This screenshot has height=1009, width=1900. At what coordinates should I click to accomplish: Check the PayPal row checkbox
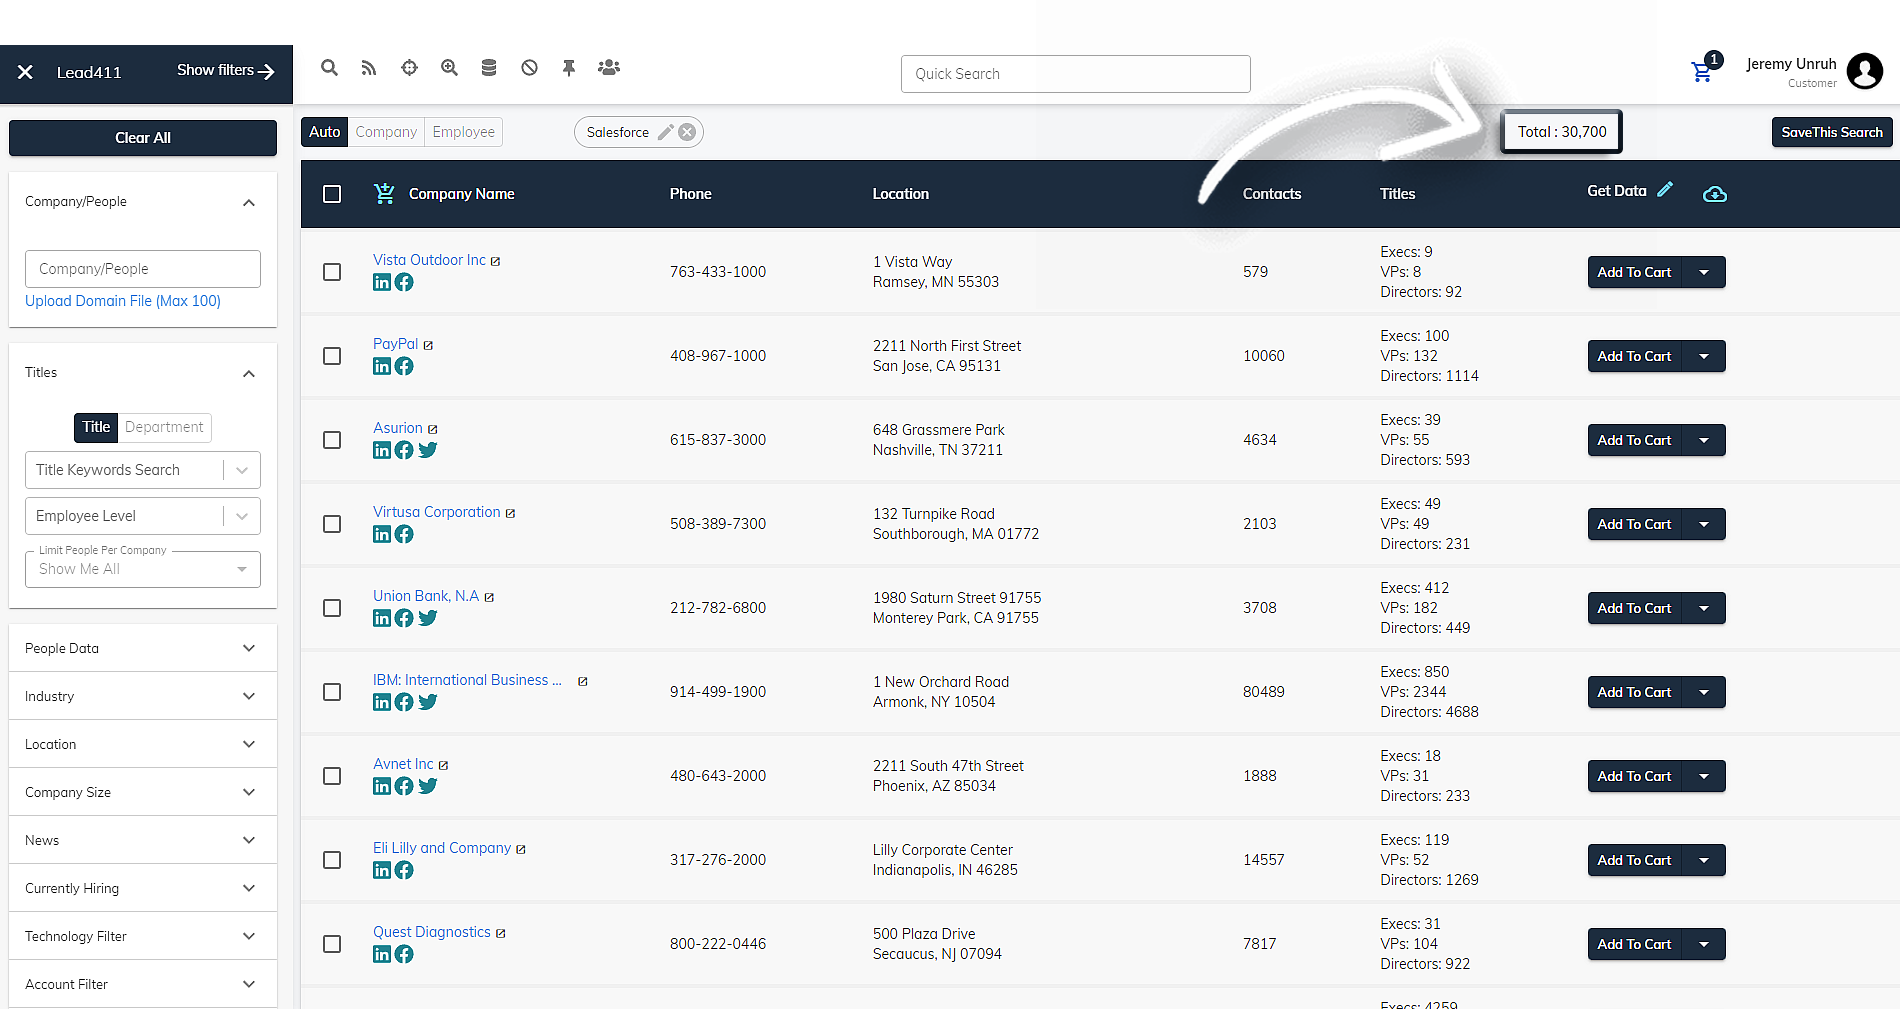pos(332,356)
